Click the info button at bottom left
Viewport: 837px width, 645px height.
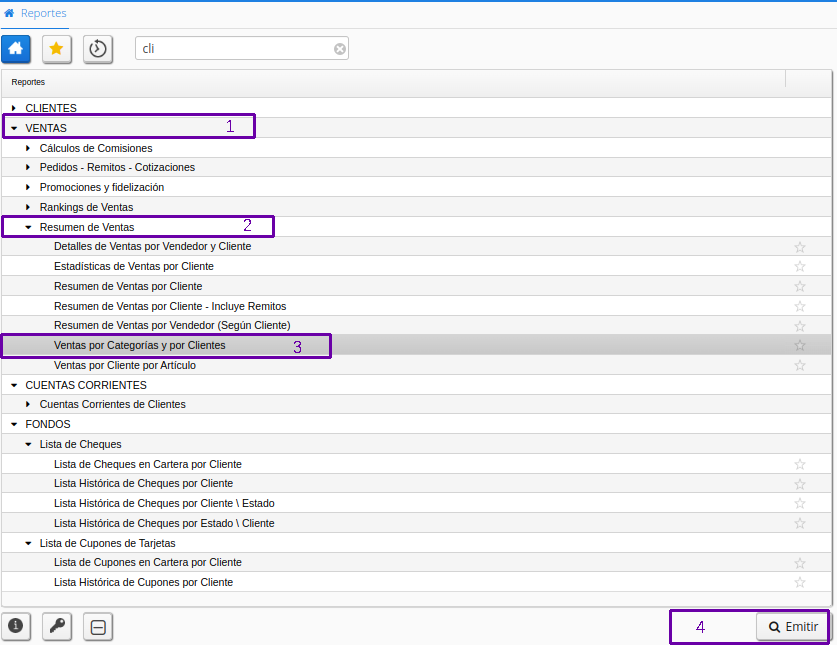[15, 626]
